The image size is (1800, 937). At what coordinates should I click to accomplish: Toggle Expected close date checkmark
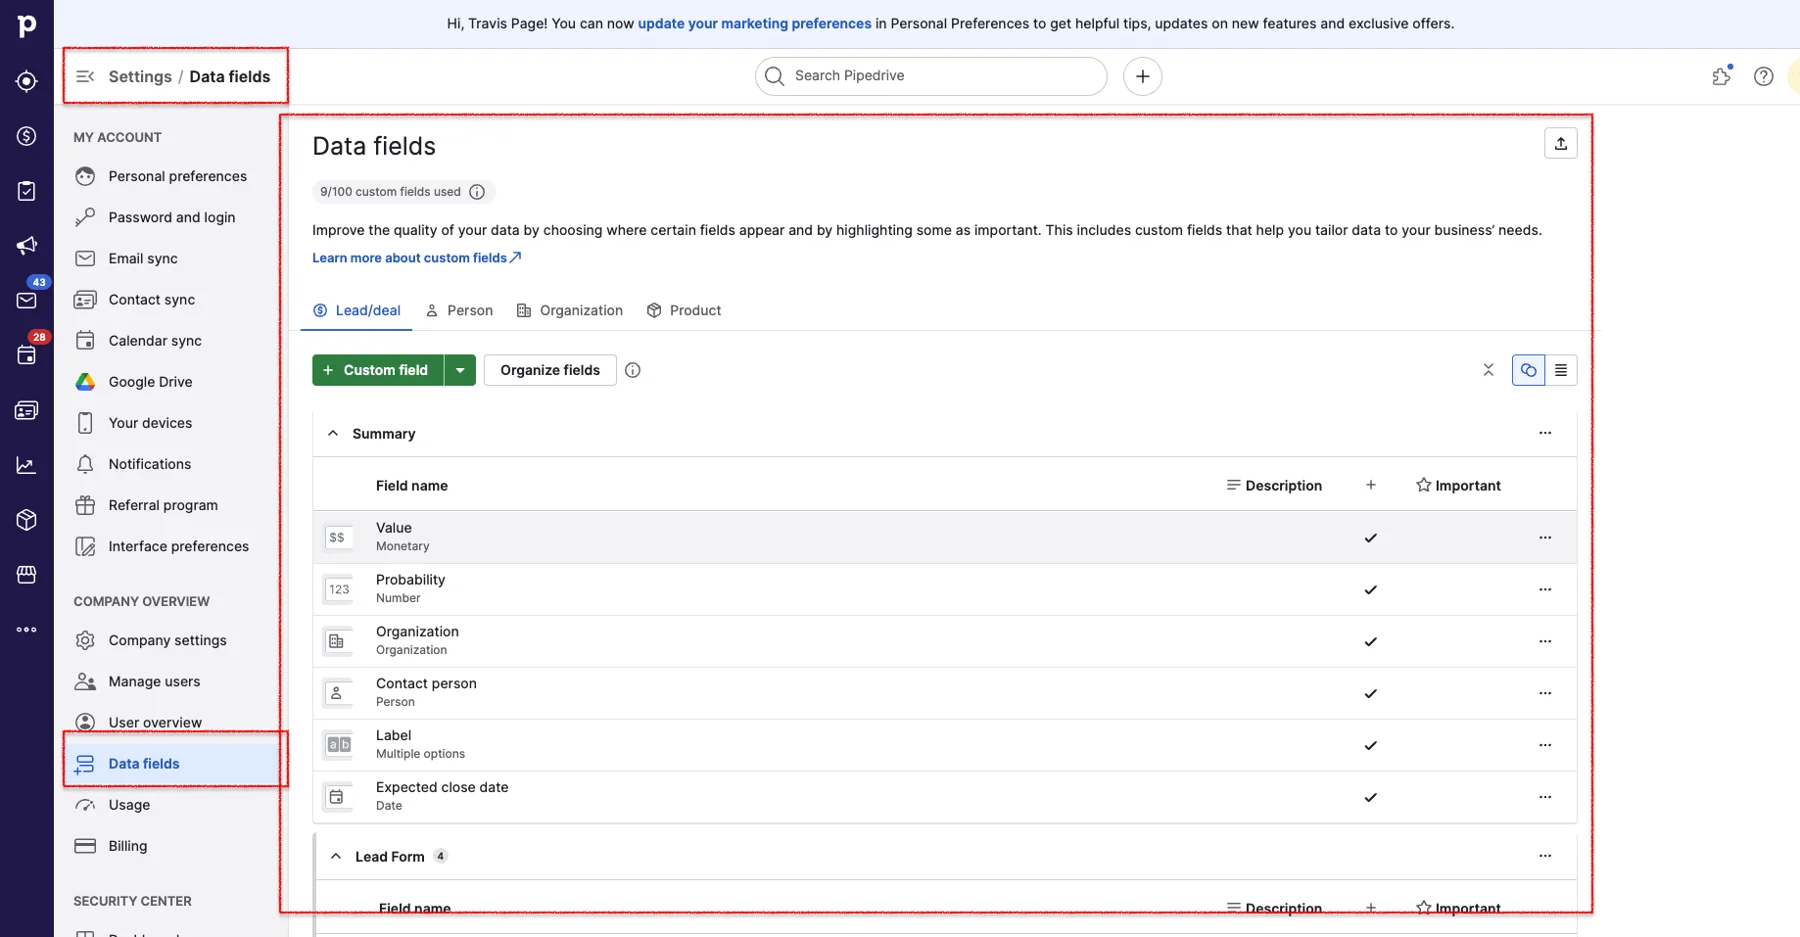click(x=1370, y=798)
